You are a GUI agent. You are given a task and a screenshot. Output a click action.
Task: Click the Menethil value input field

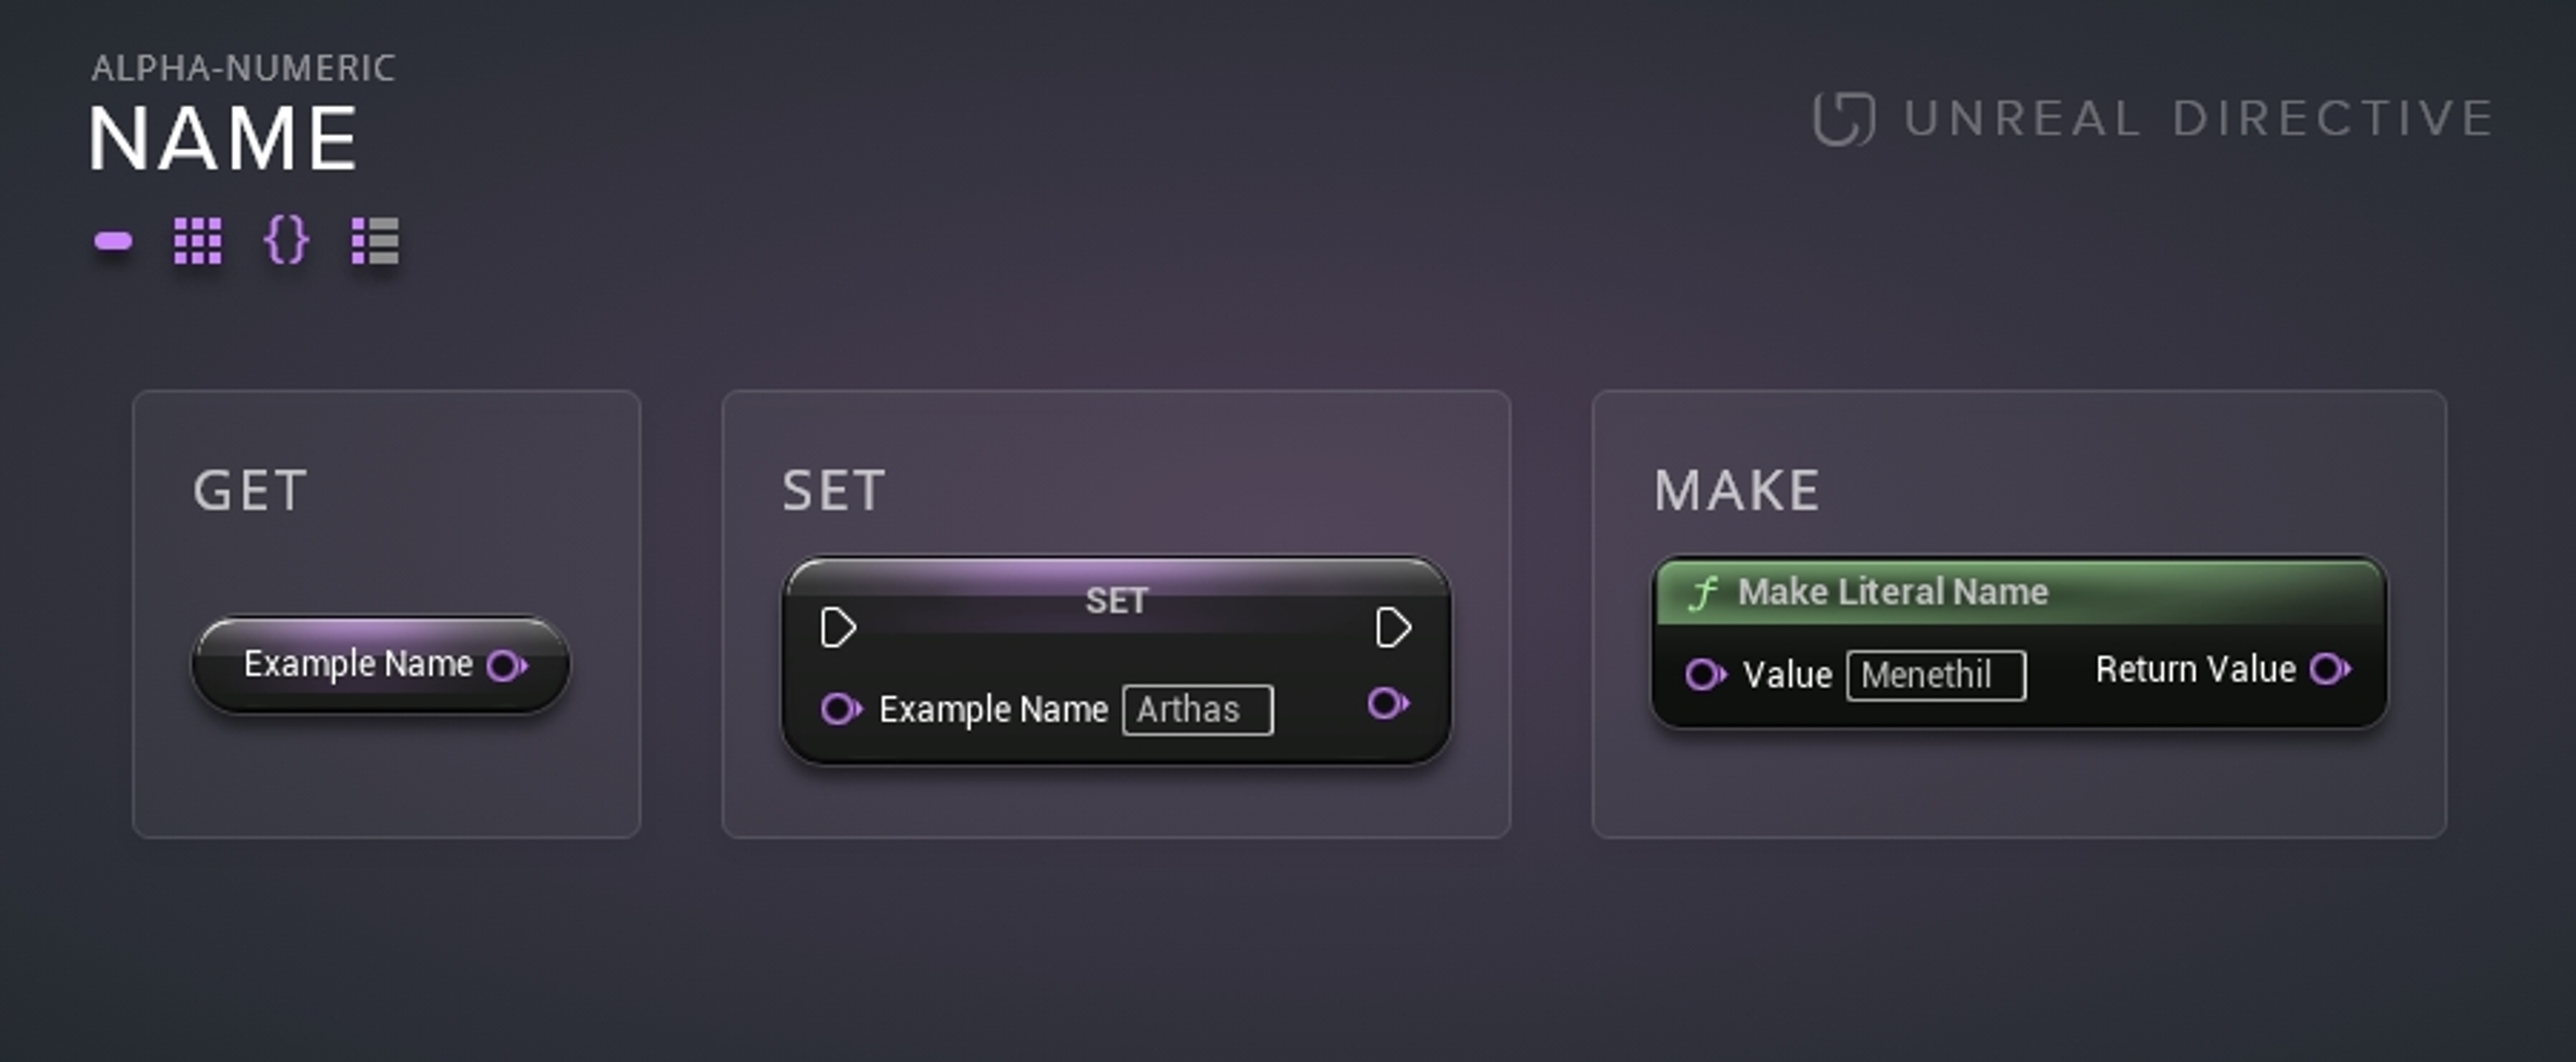click(x=1935, y=676)
